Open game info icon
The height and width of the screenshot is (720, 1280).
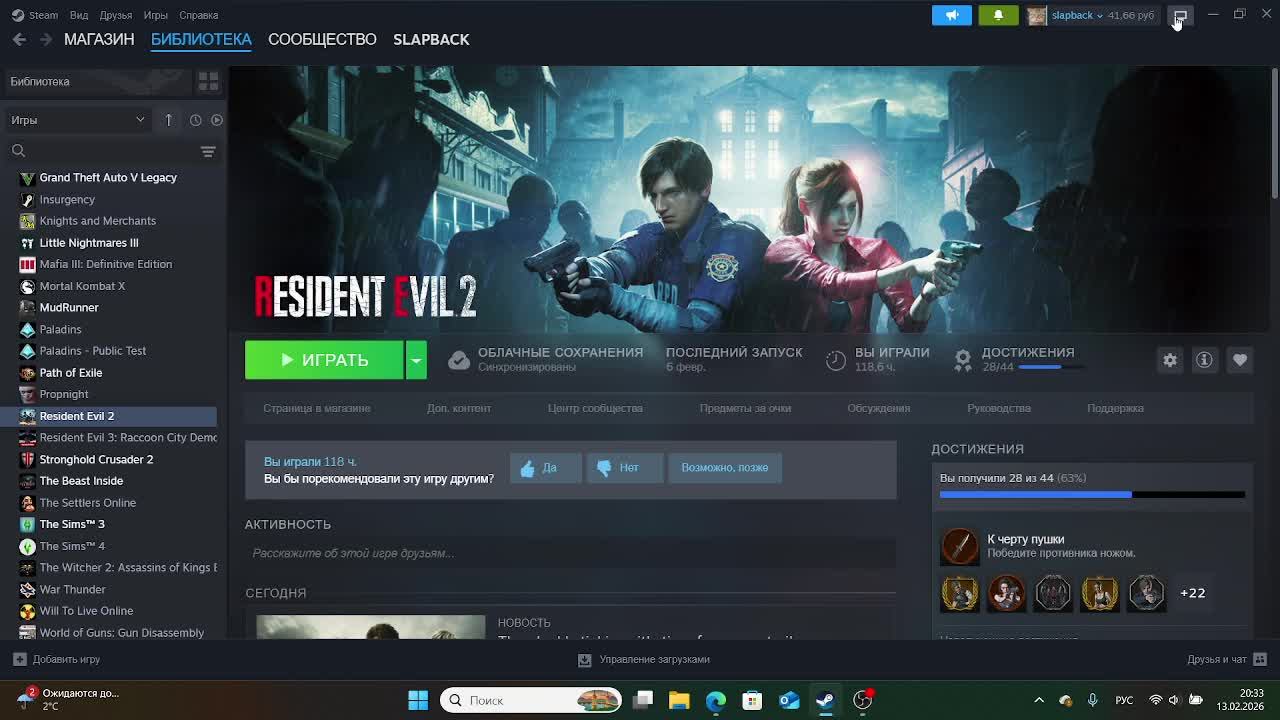tap(1204, 360)
